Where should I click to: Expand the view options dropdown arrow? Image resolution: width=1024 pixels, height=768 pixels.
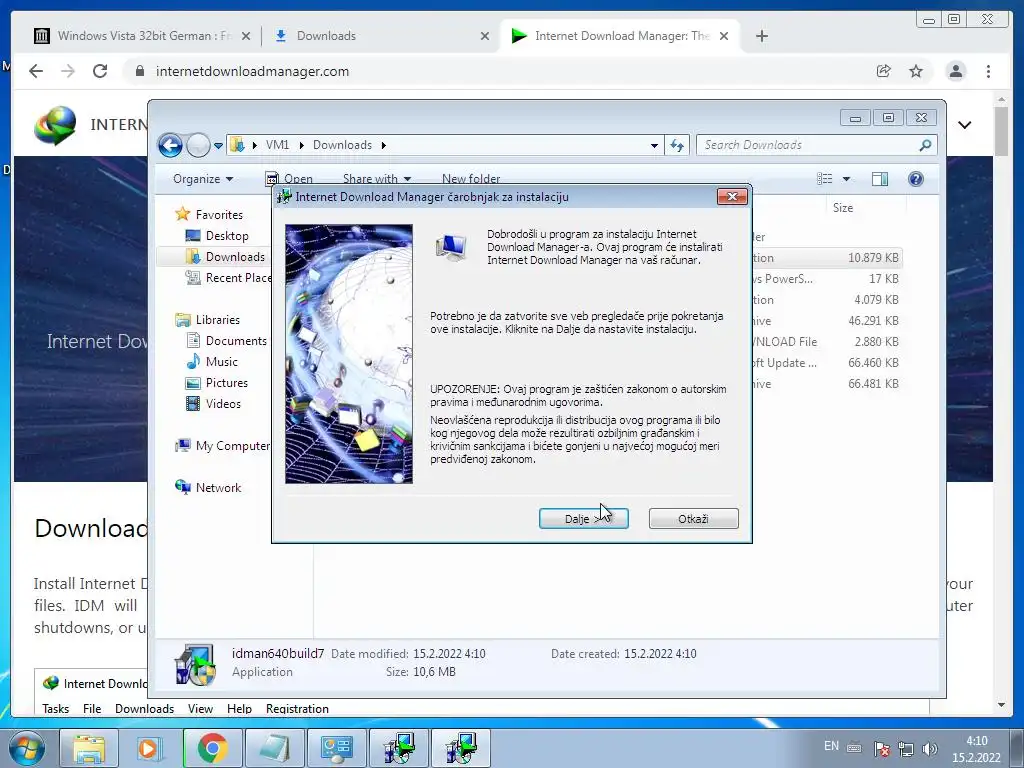[x=846, y=179]
